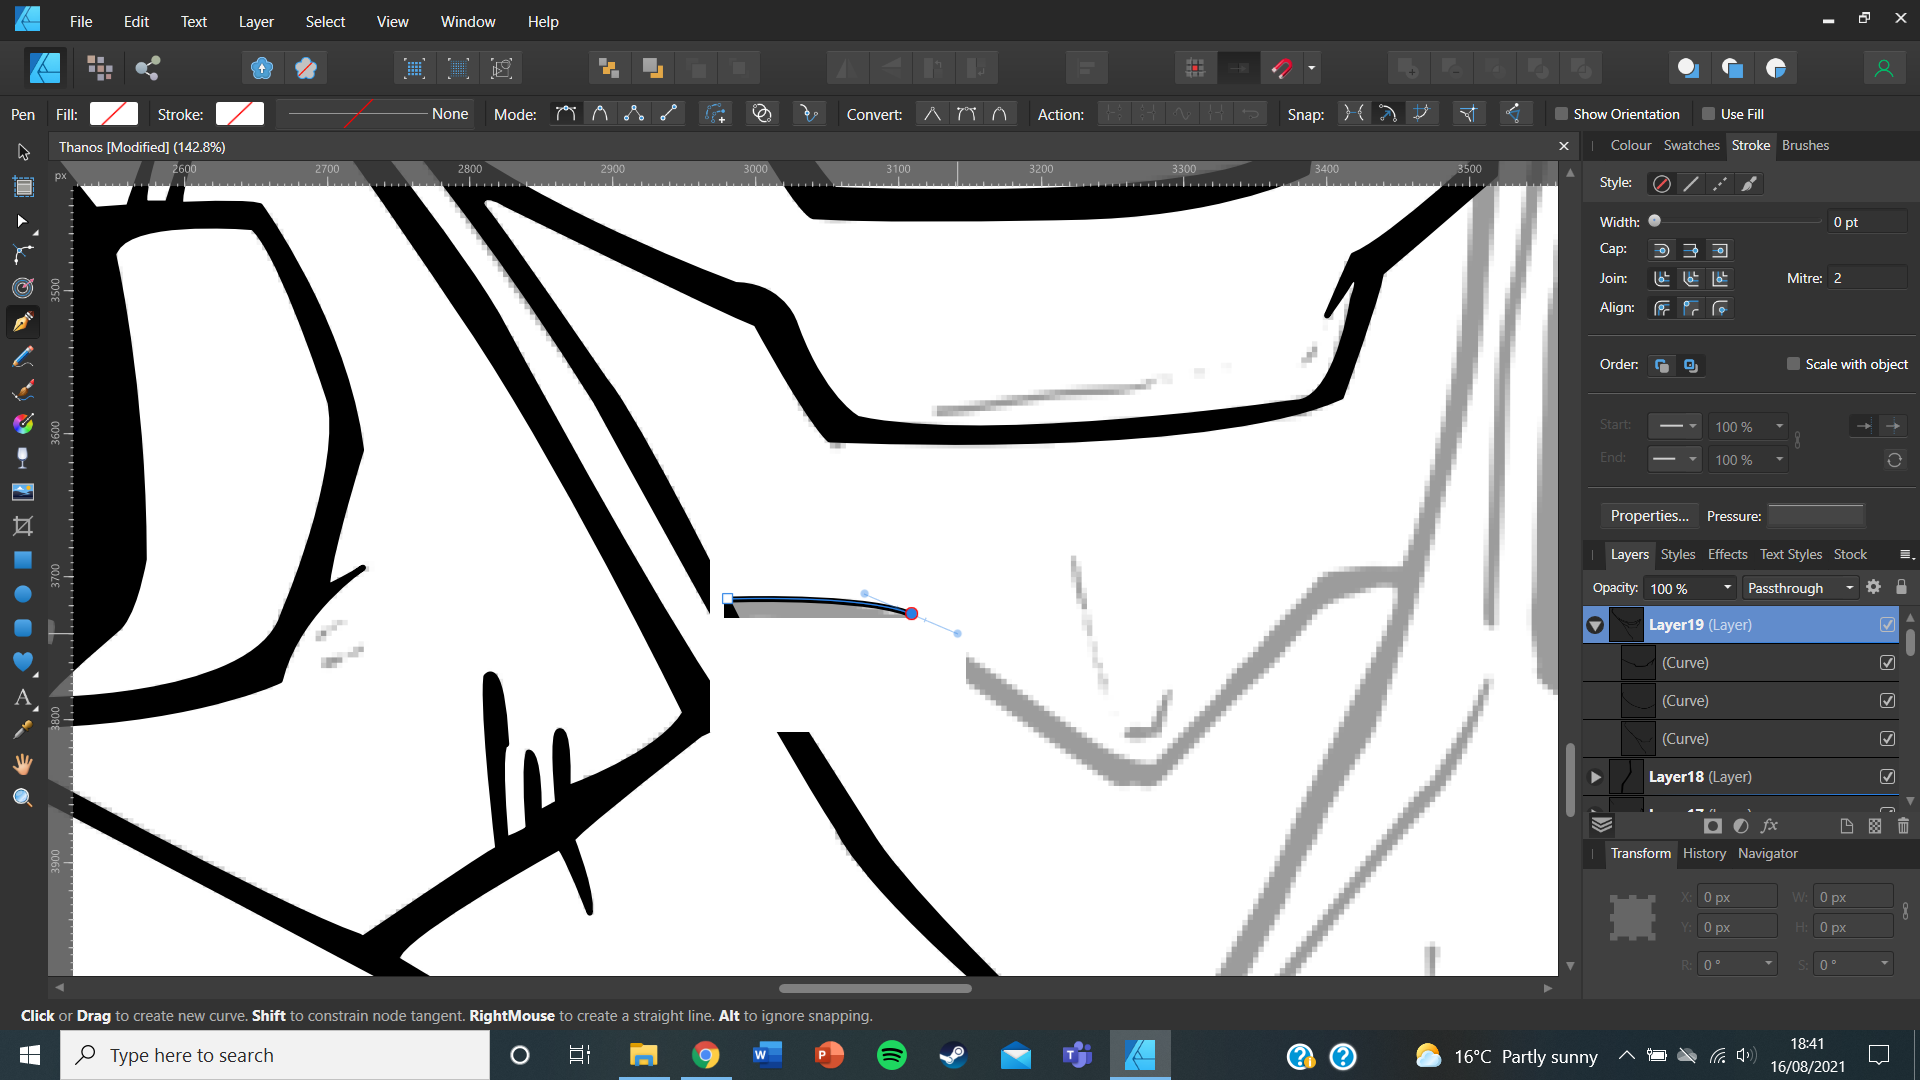
Task: Select the Crop tool
Action: pos(23,526)
